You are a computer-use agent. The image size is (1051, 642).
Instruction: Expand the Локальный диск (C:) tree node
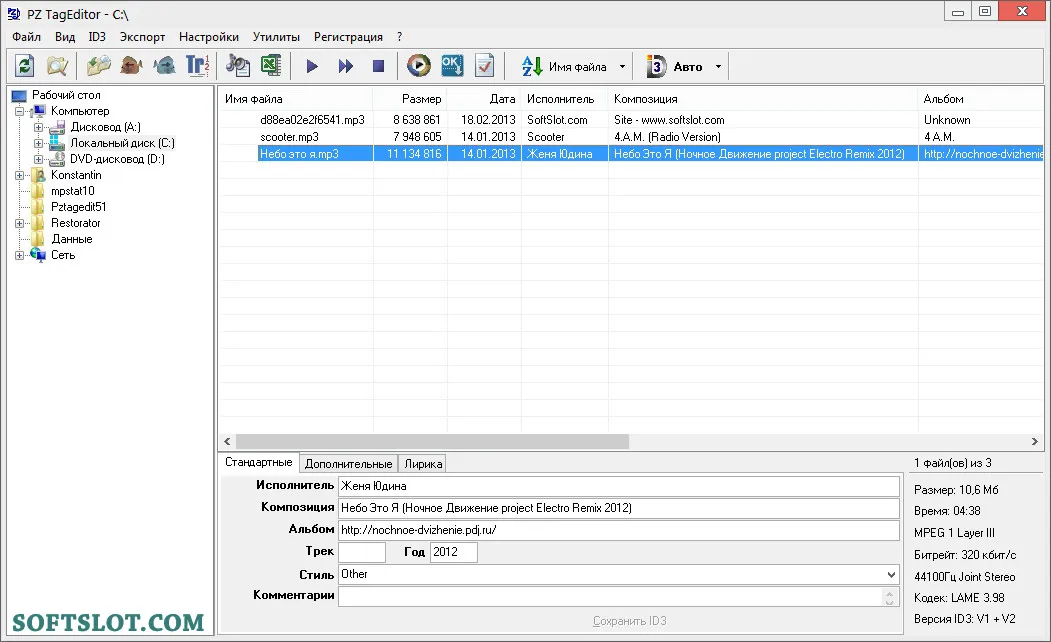point(38,143)
